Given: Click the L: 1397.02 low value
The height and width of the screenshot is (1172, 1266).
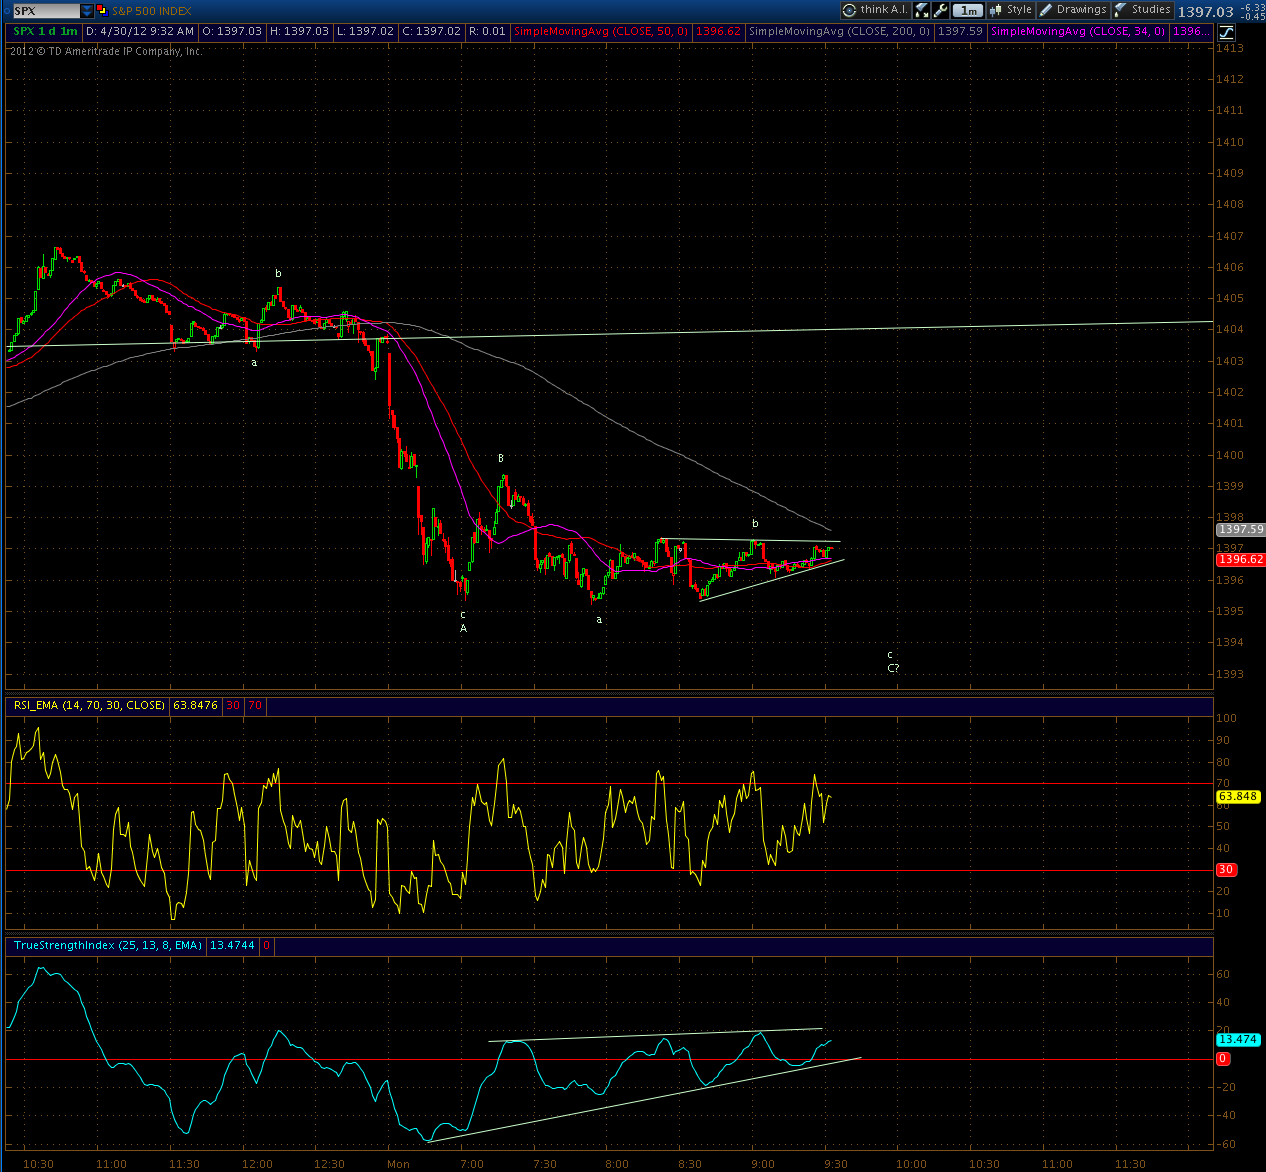Looking at the screenshot, I should tap(365, 31).
